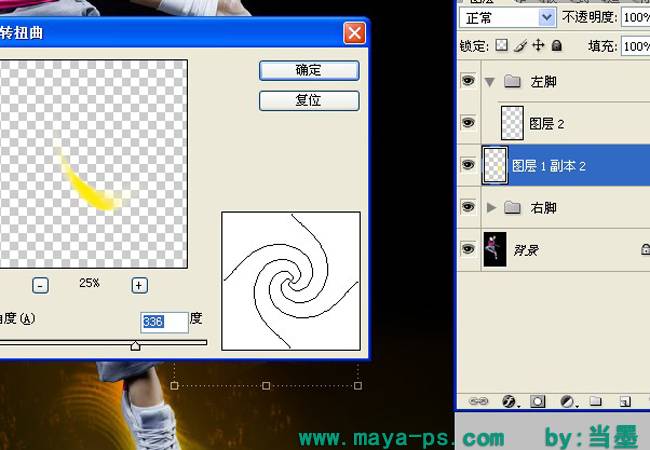
Task: Click the opacity 不透明度 value field
Action: pos(635,18)
